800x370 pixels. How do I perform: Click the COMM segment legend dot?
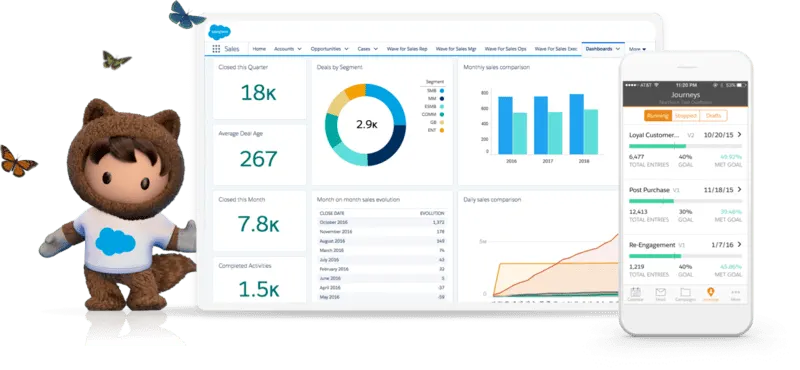tap(441, 114)
